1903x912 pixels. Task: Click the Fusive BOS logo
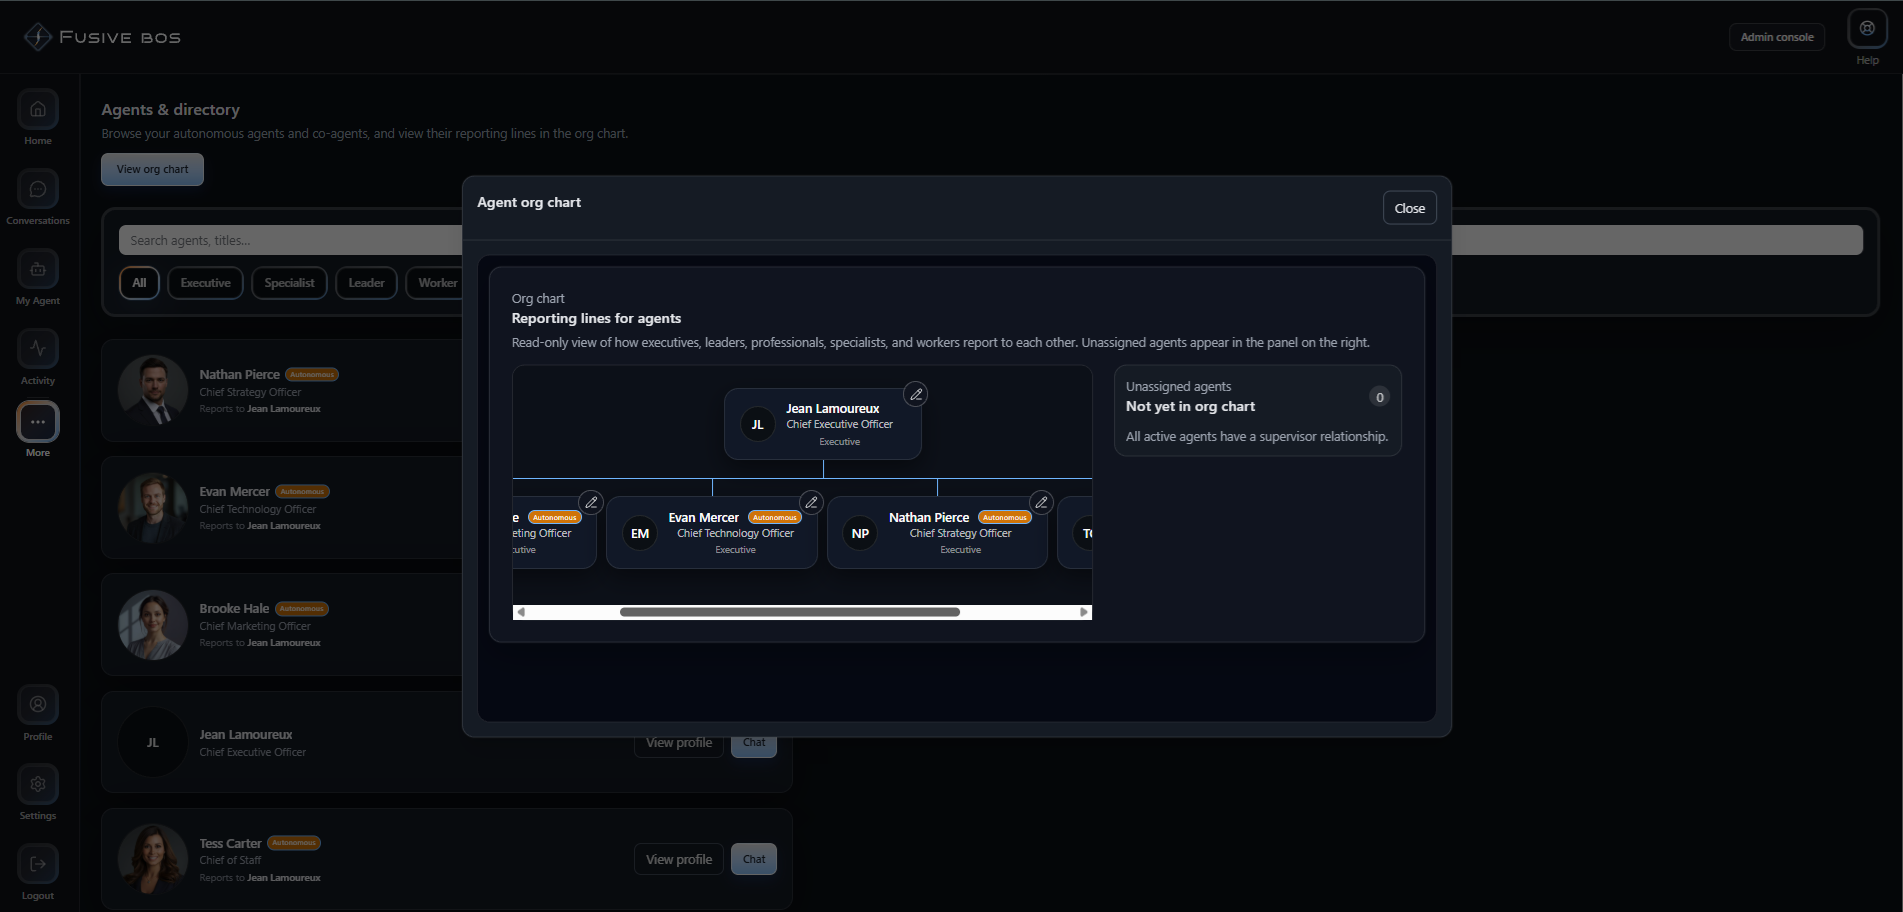[102, 37]
